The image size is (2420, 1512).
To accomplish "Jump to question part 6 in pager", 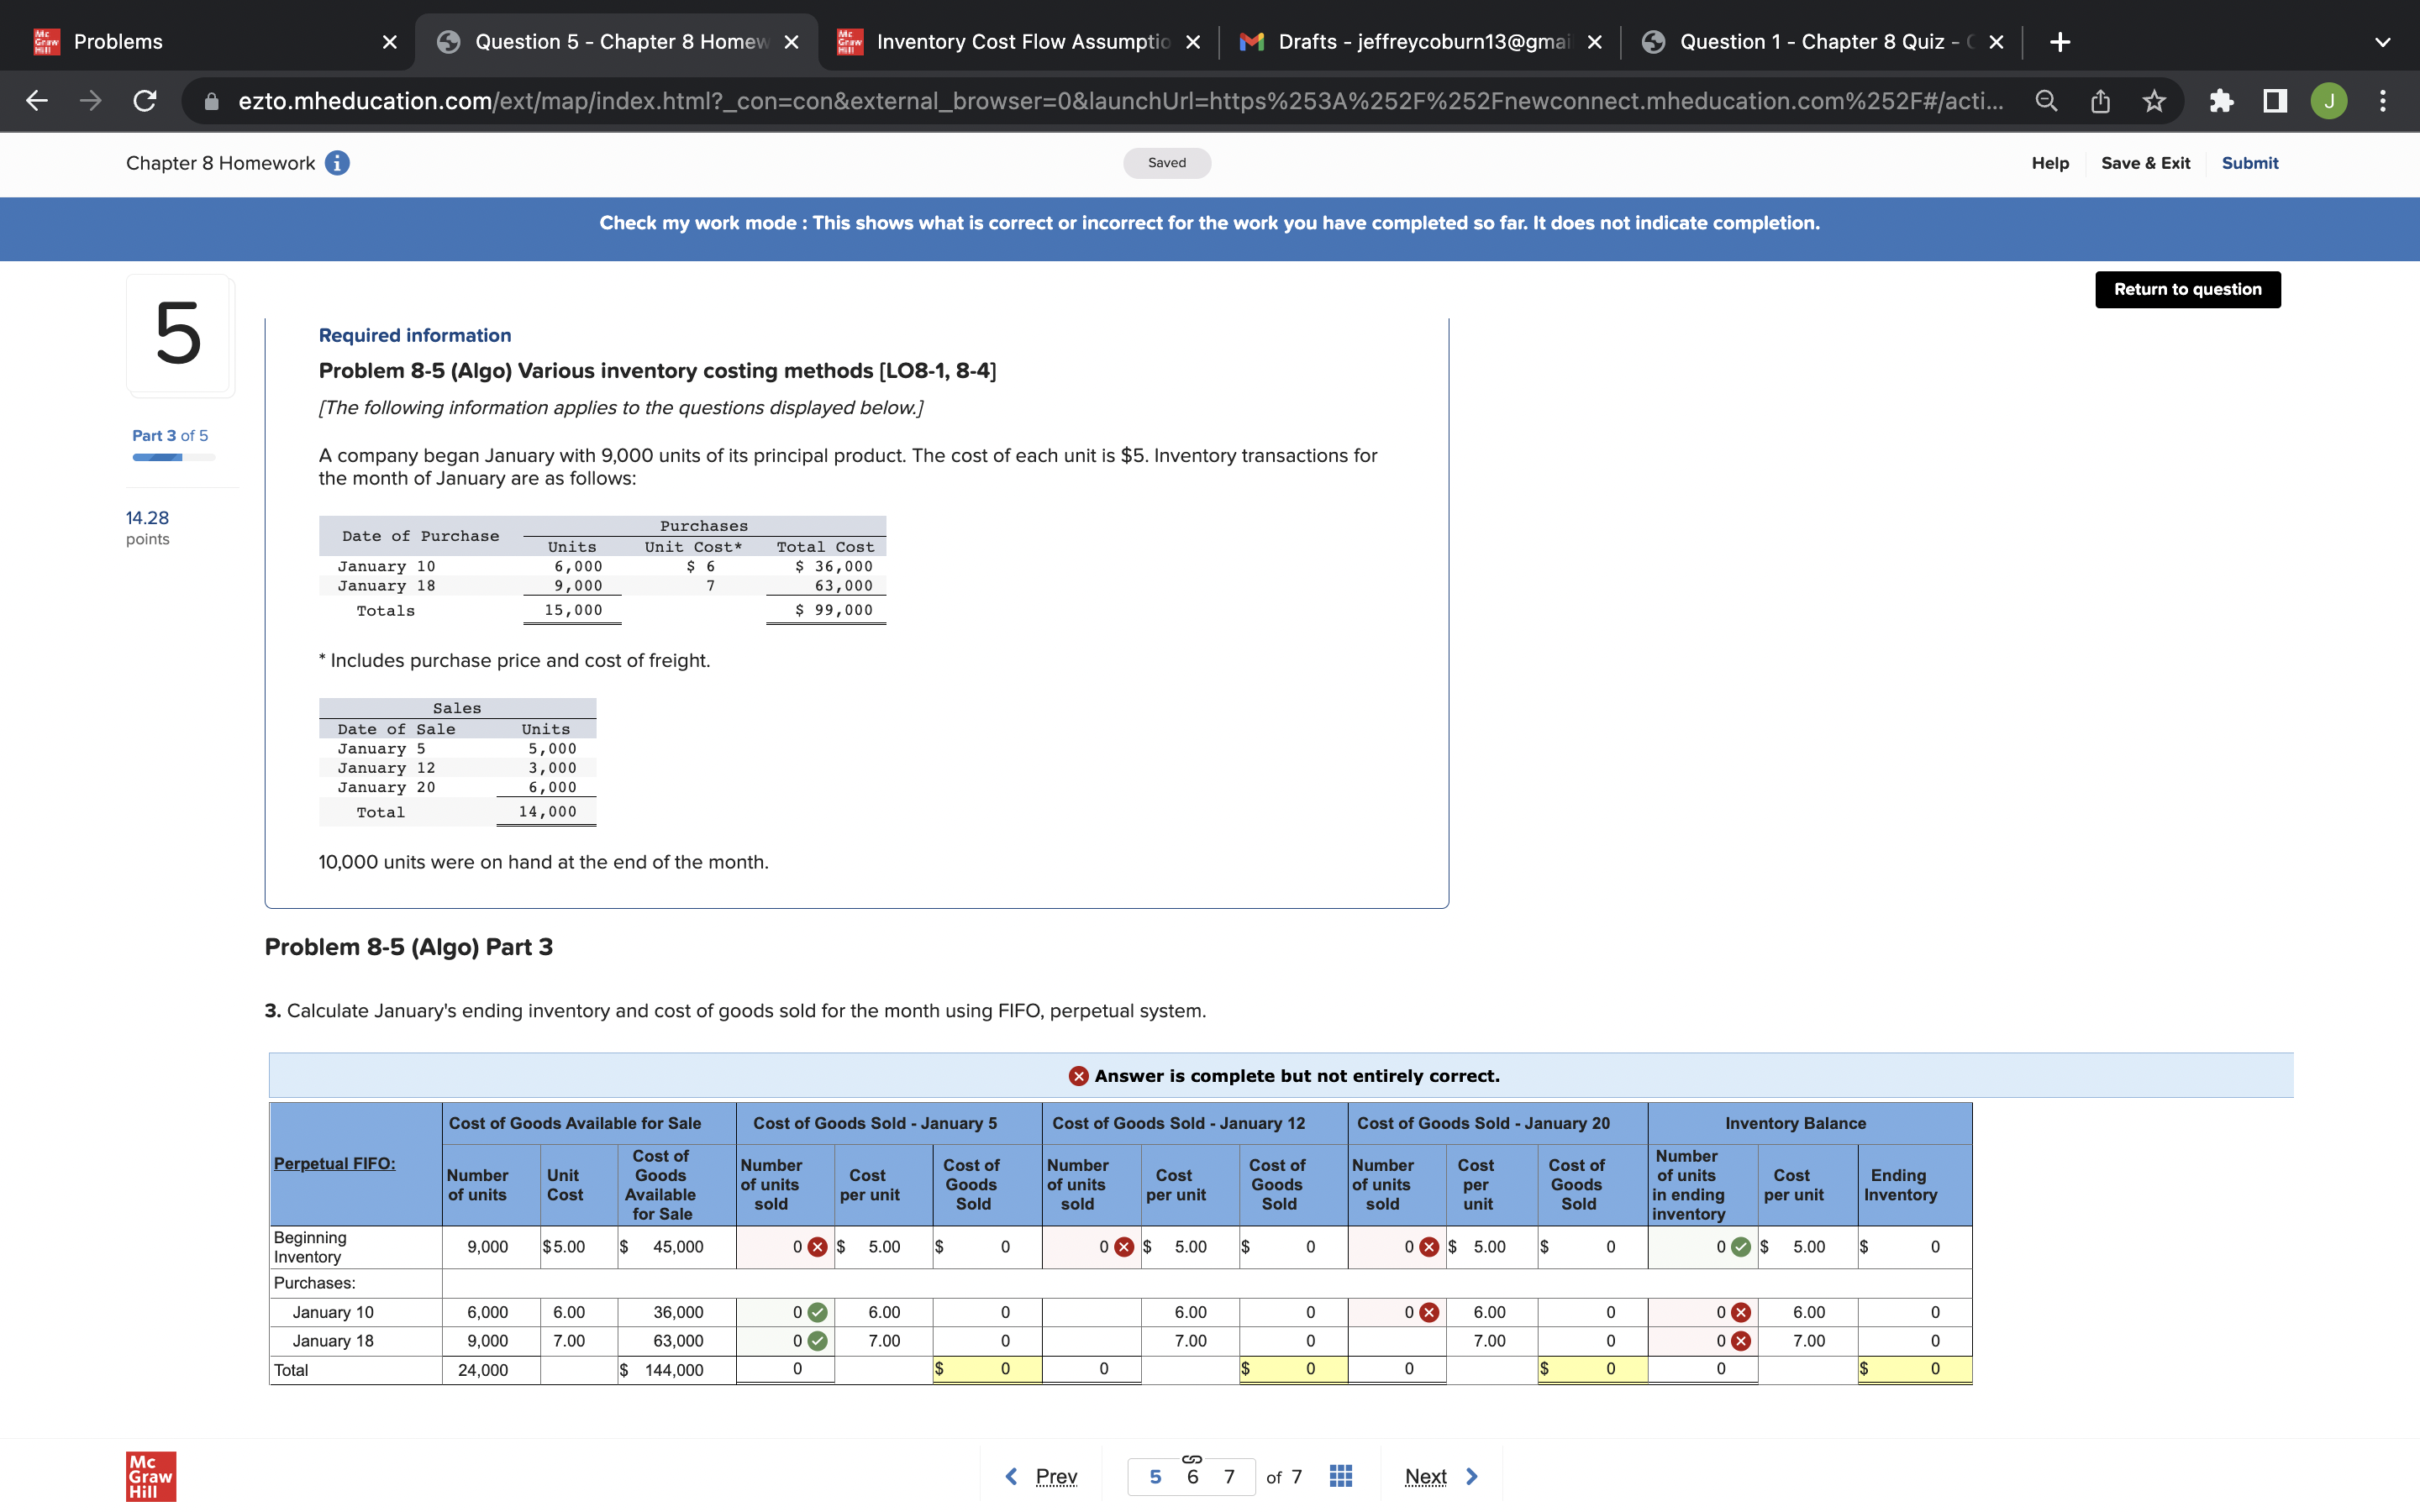I will click(1192, 1477).
